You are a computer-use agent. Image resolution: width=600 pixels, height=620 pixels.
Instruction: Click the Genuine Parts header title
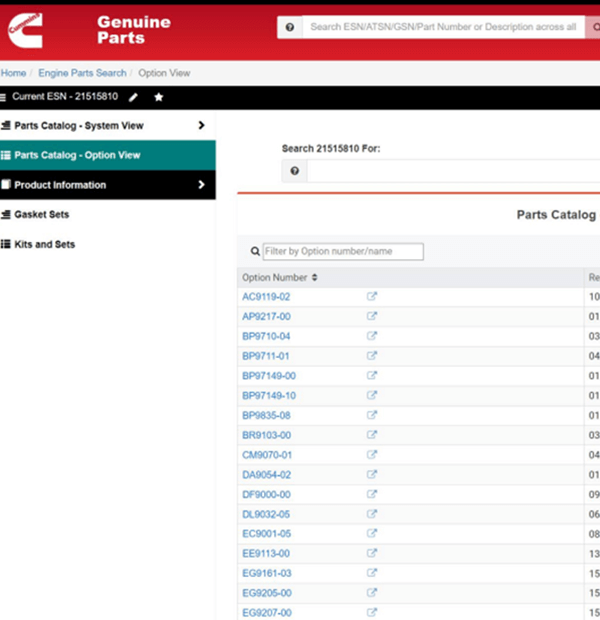click(x=134, y=30)
